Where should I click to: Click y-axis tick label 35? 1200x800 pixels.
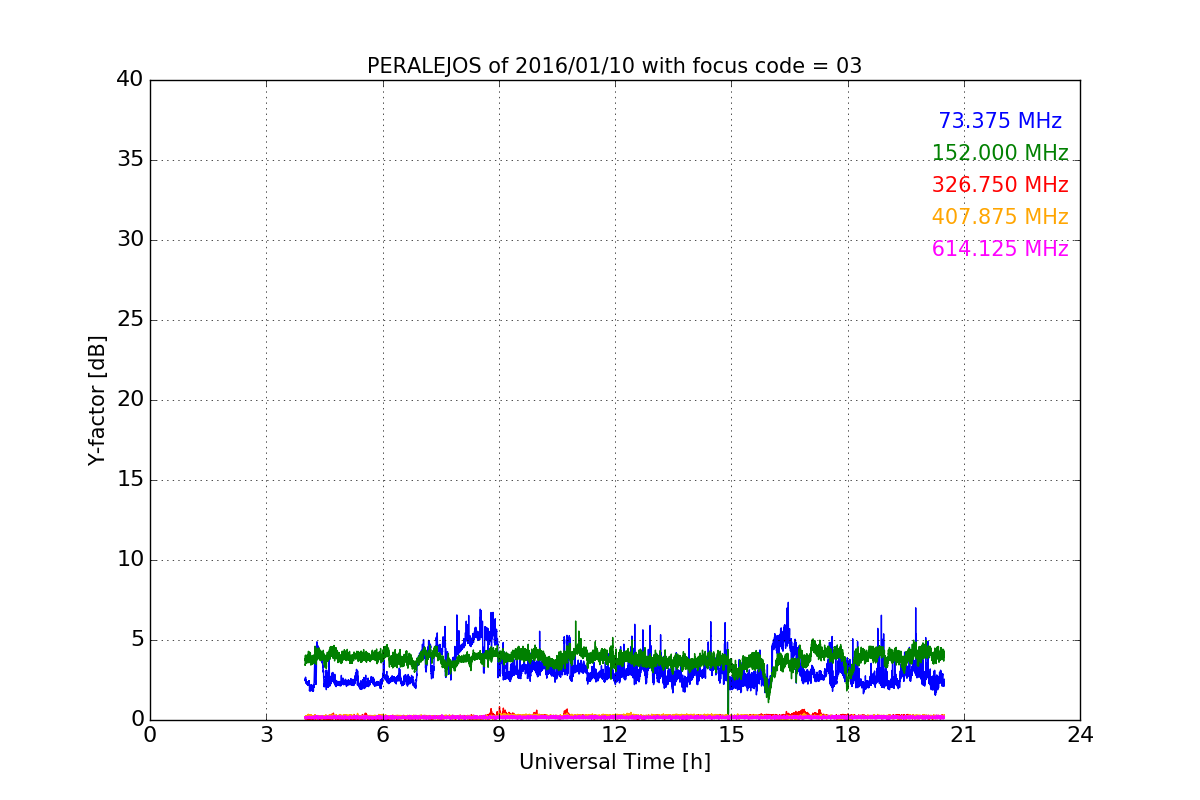pos(130,160)
